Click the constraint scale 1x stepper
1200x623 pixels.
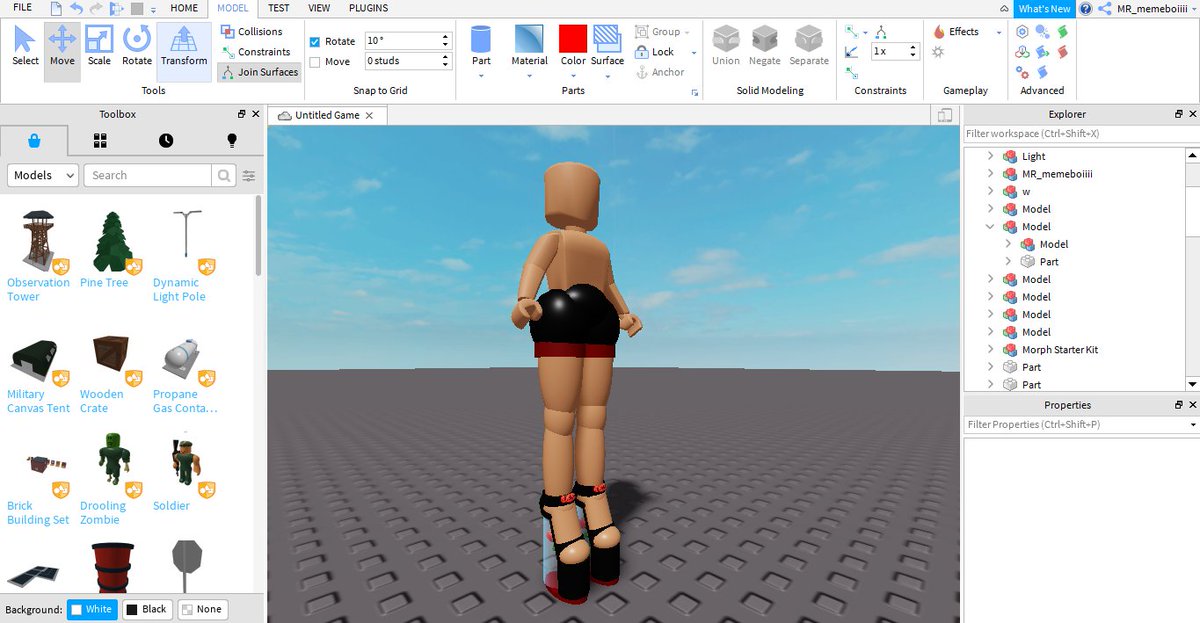click(914, 51)
